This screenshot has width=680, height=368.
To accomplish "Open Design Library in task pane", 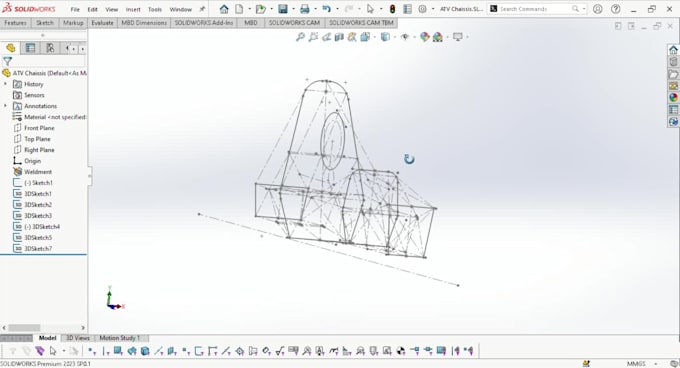I will coord(673,62).
